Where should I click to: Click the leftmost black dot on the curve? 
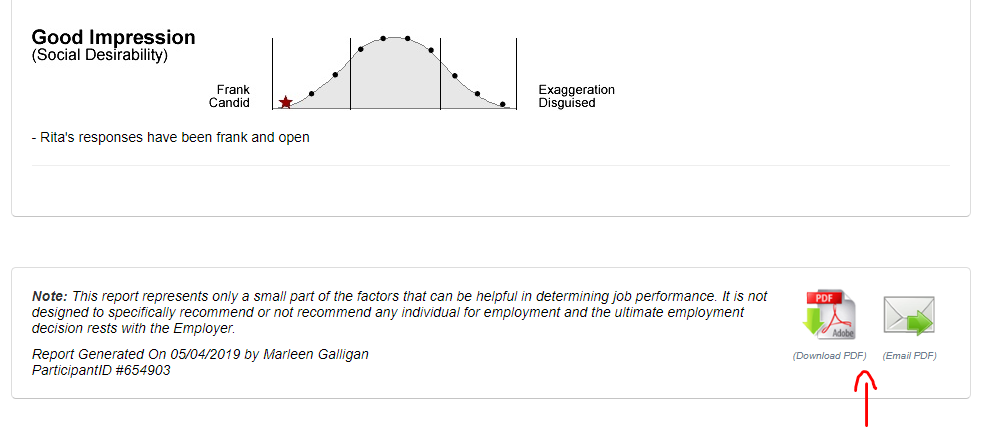point(312,94)
